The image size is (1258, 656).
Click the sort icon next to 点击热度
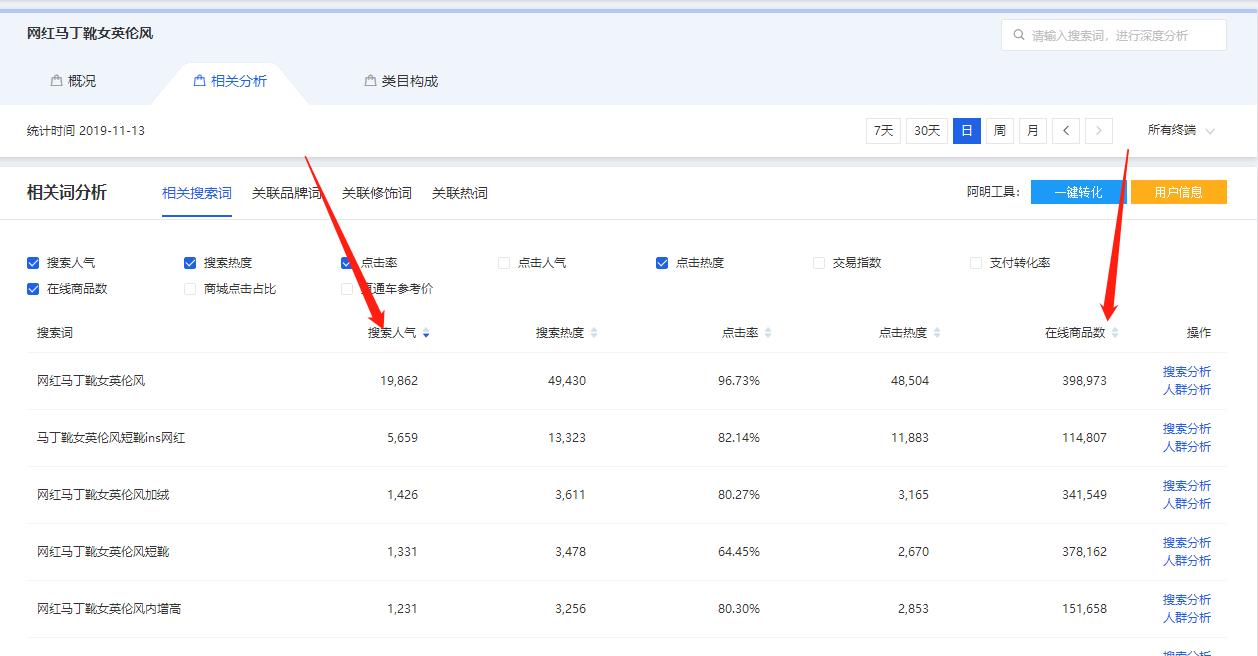[935, 333]
